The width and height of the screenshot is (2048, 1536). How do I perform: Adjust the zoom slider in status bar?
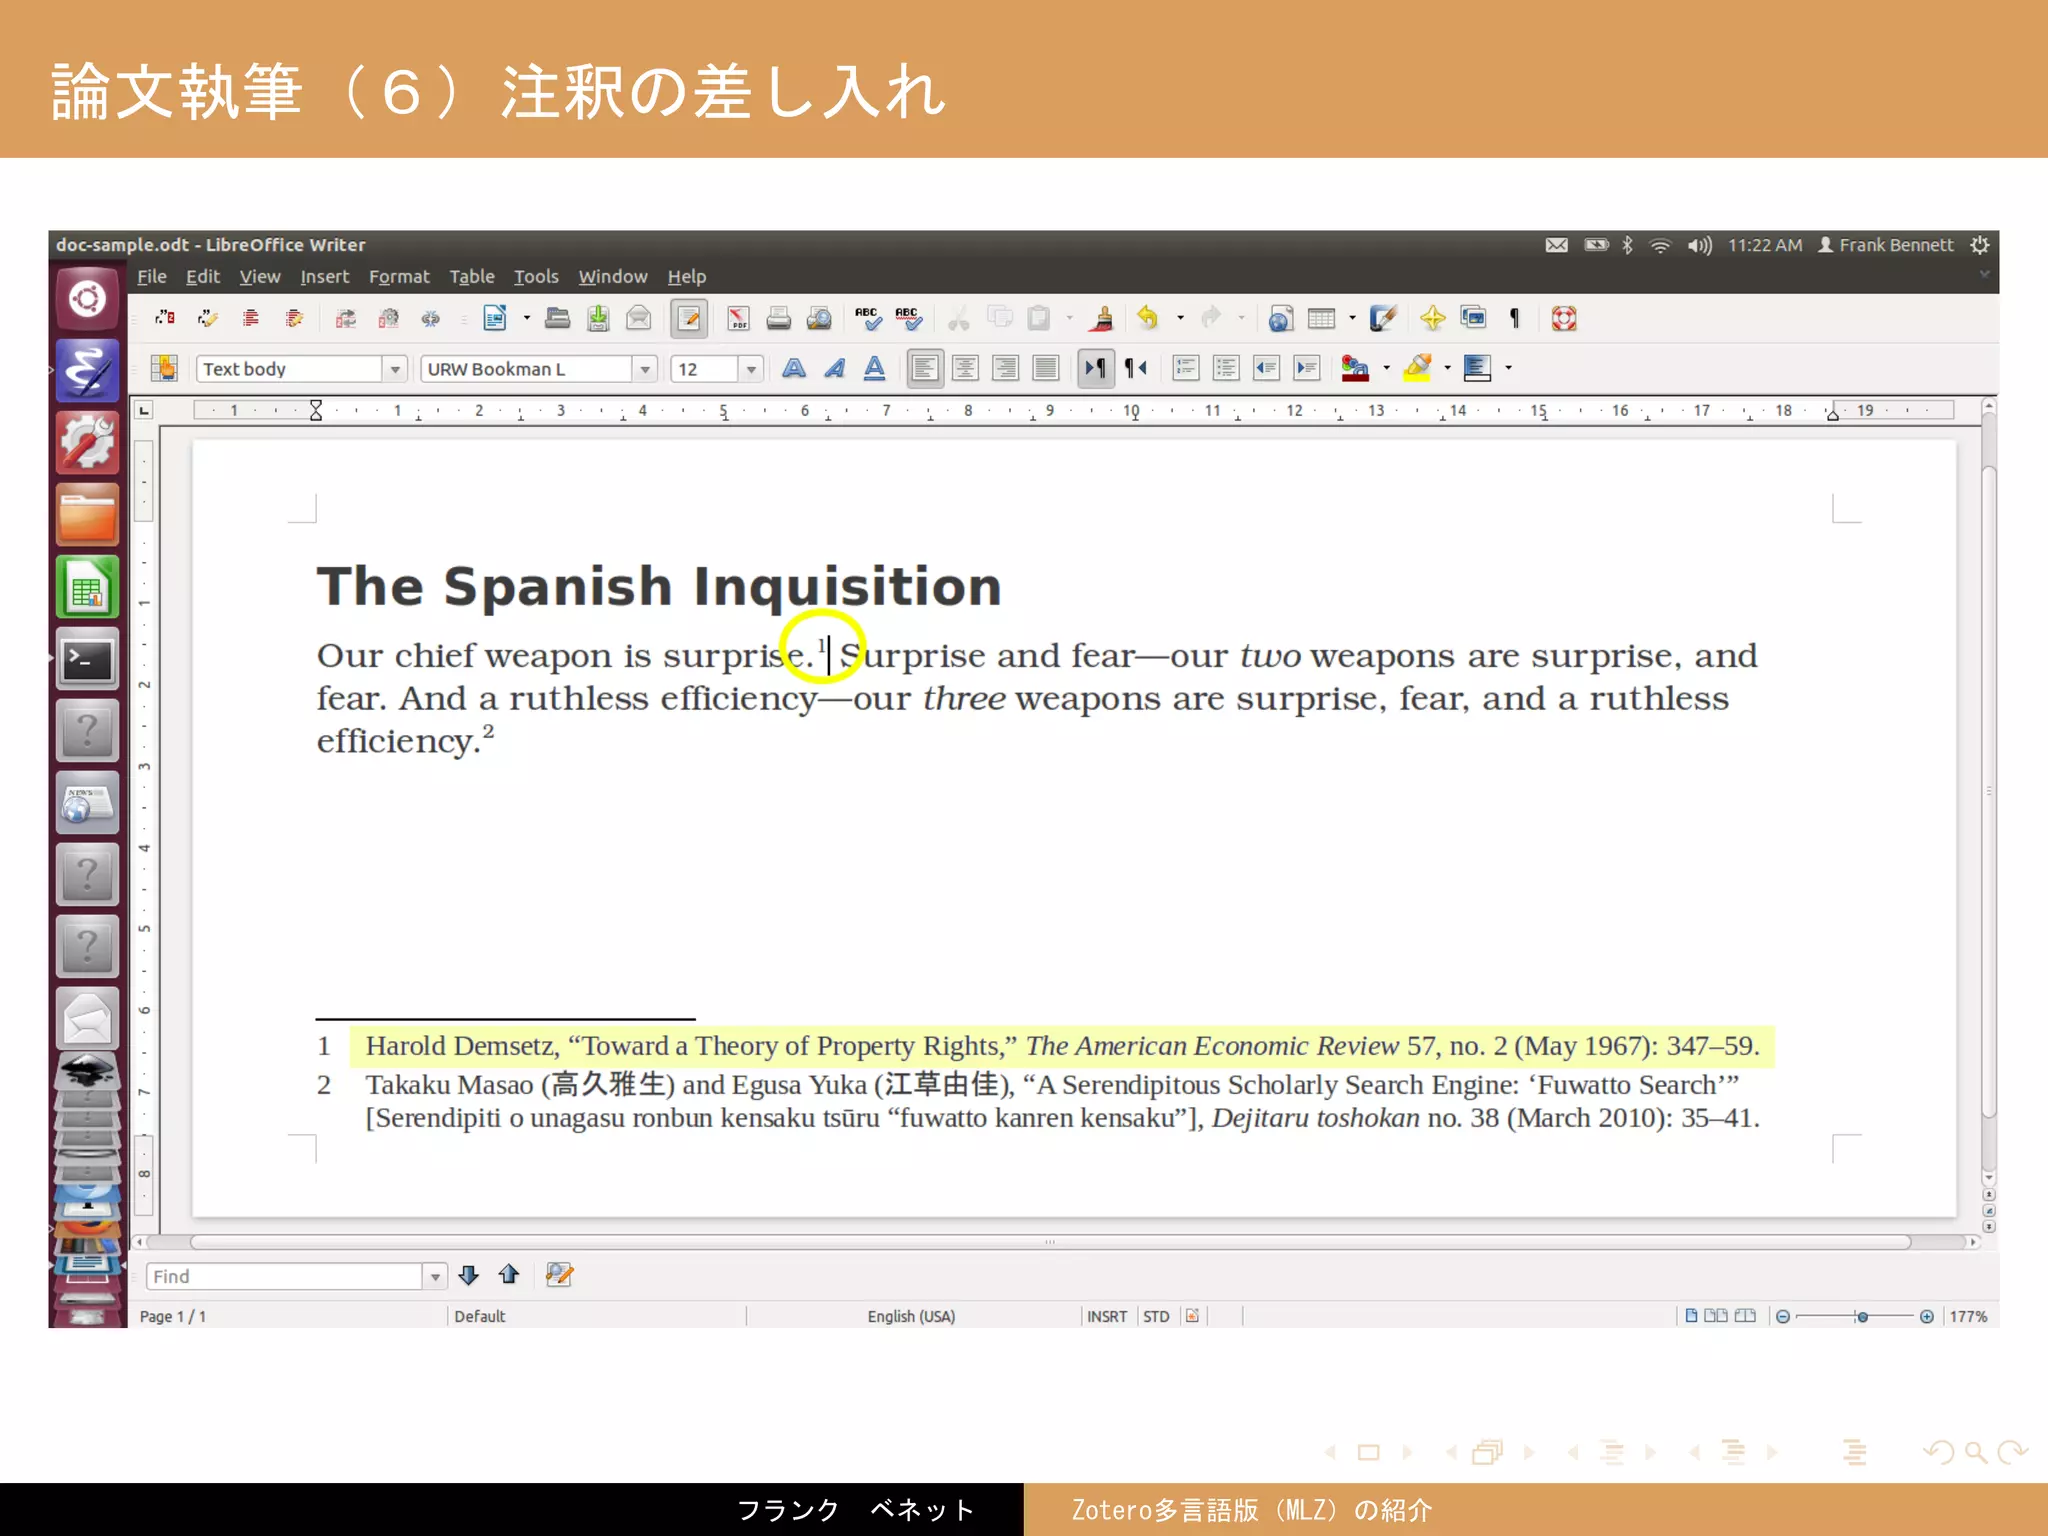(x=1861, y=1316)
